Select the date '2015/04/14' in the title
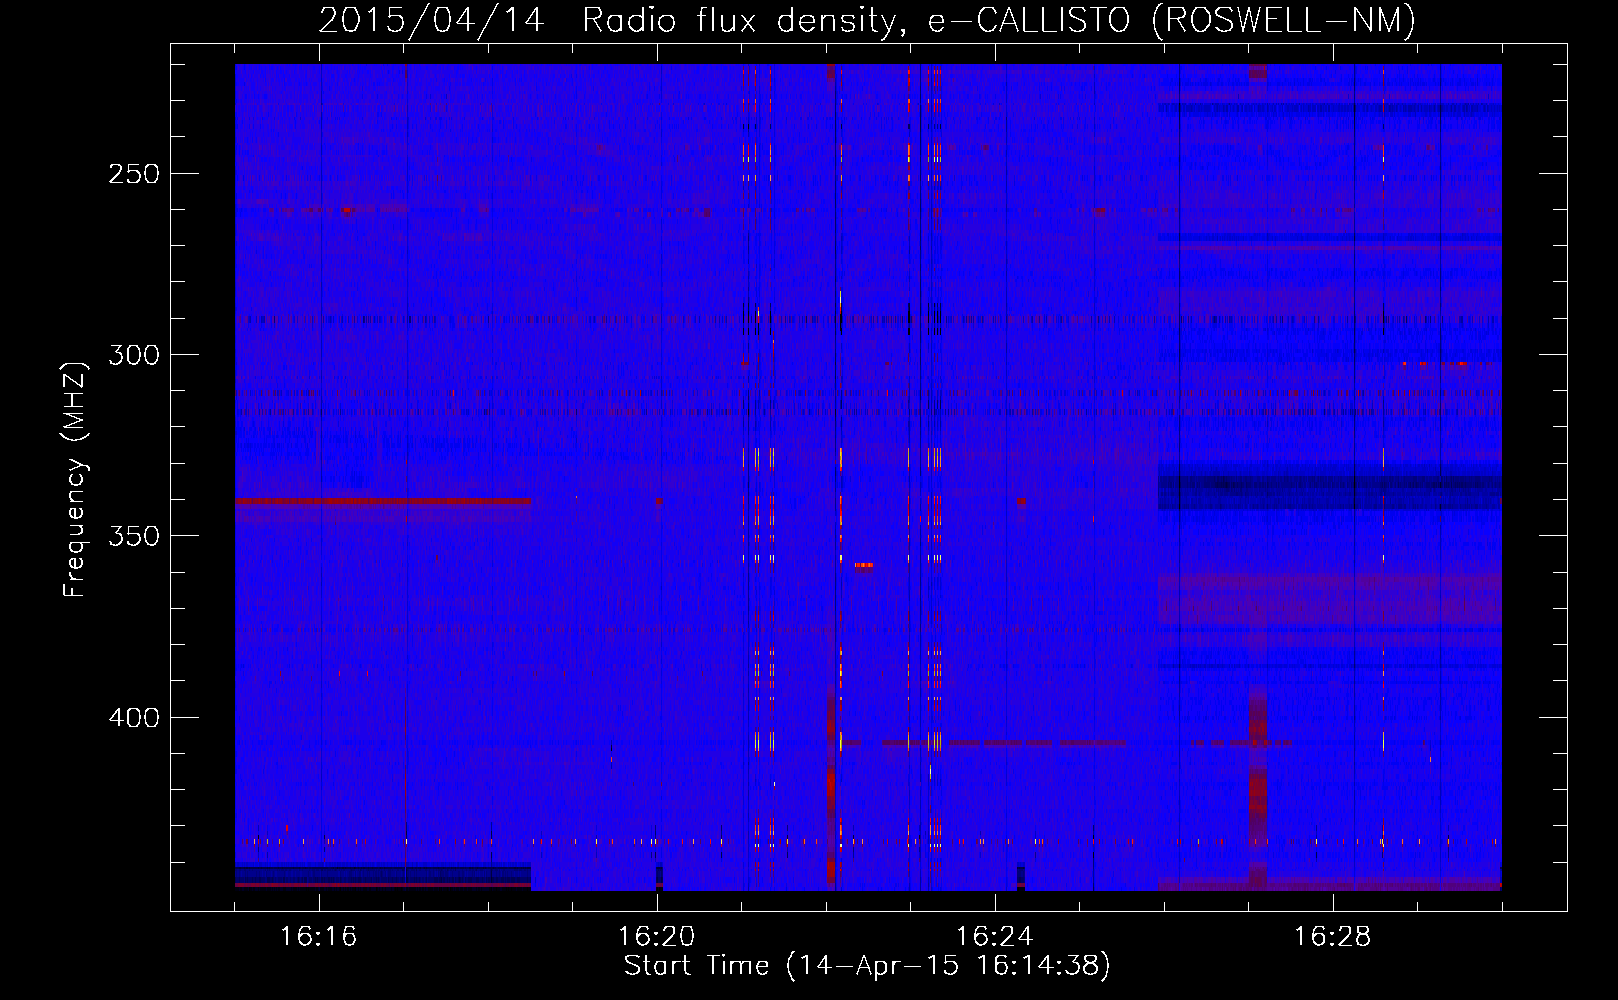 (431, 20)
